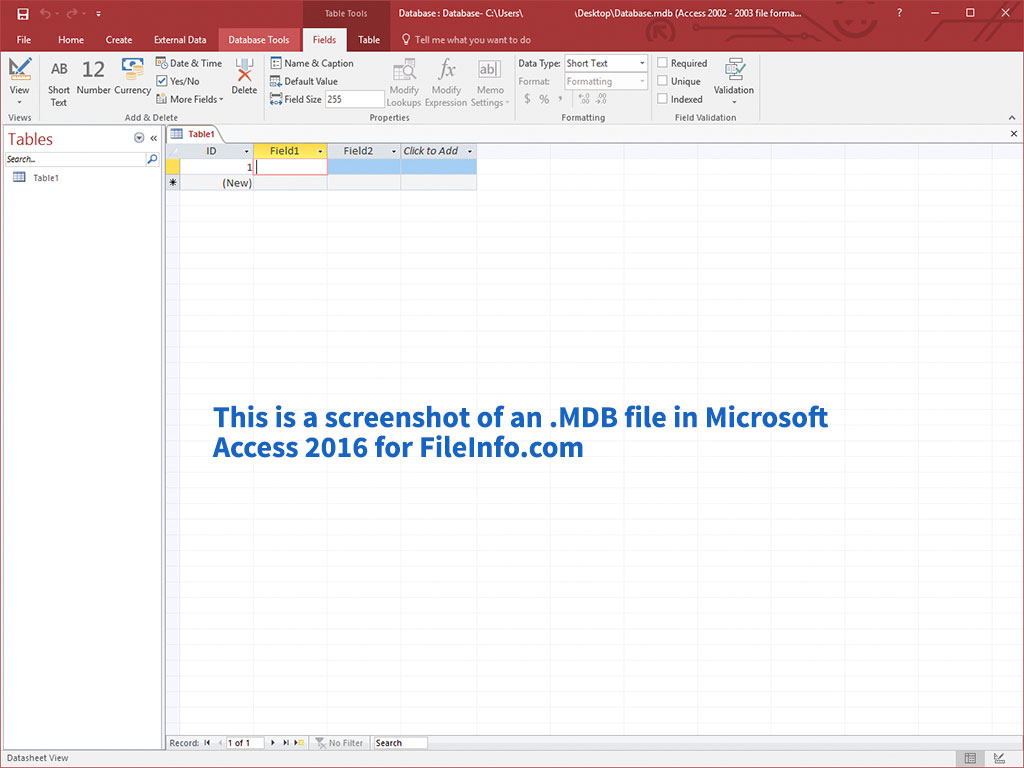Click the Redo arrow icon
Screen dimensions: 1024x768
72,13
